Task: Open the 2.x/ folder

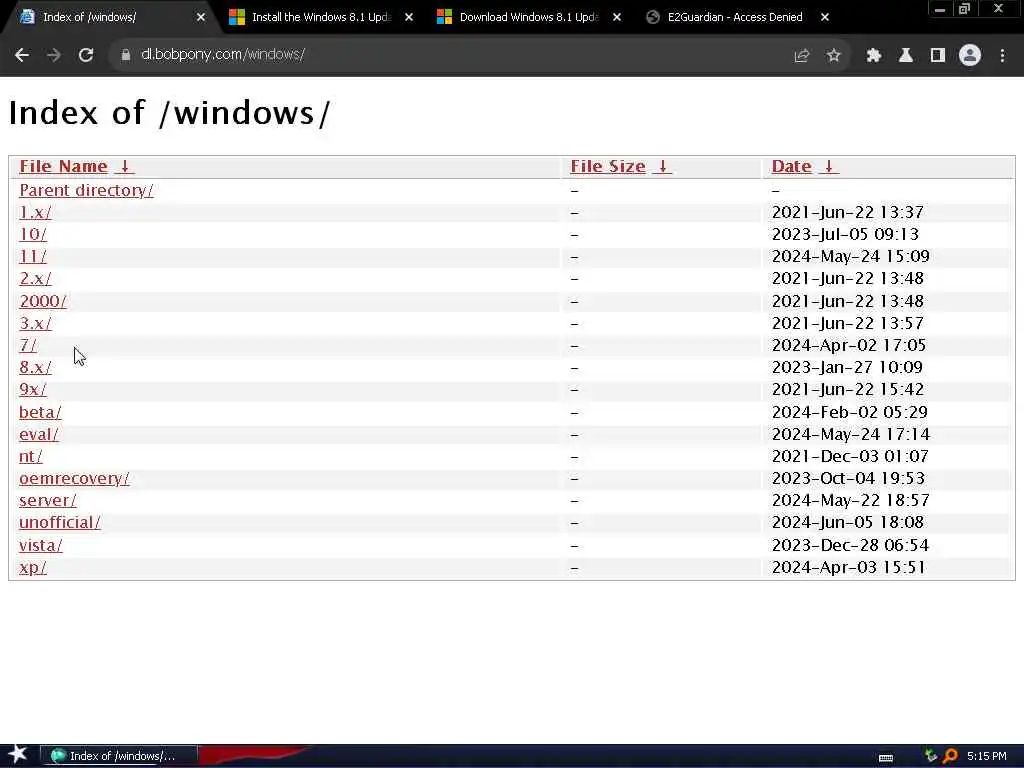Action: pyautogui.click(x=35, y=278)
